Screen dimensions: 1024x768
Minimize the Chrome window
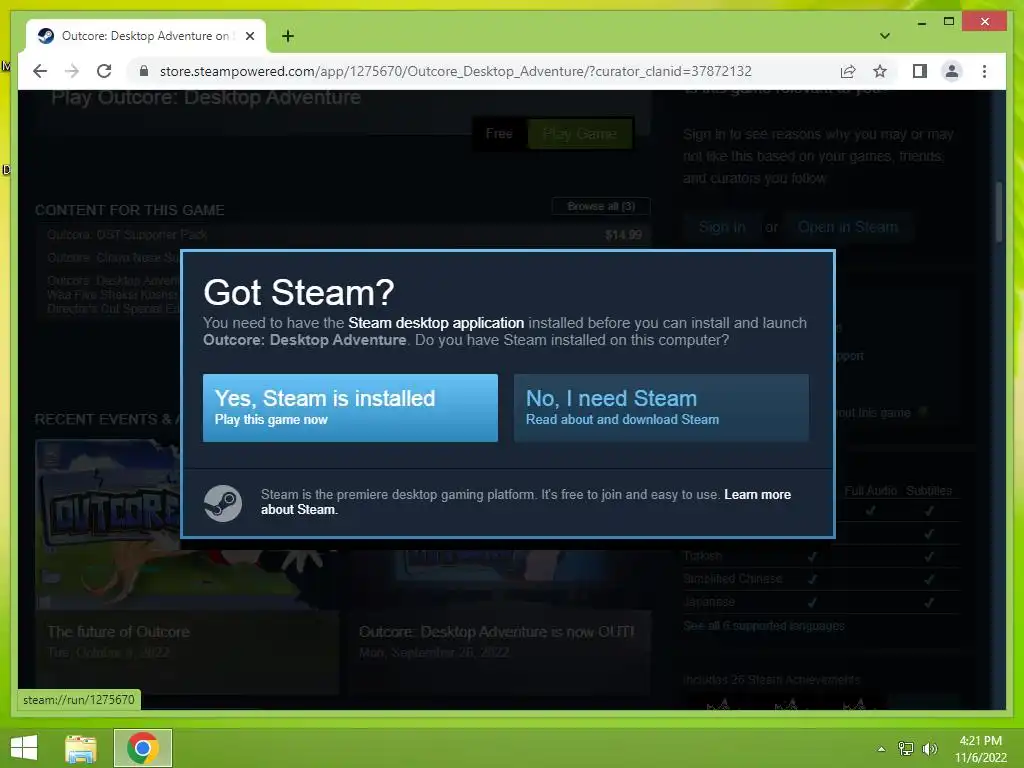[x=921, y=22]
